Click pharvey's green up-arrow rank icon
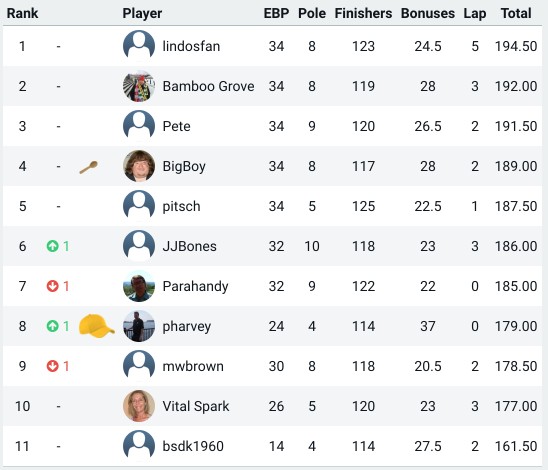The image size is (548, 470). tap(52, 326)
